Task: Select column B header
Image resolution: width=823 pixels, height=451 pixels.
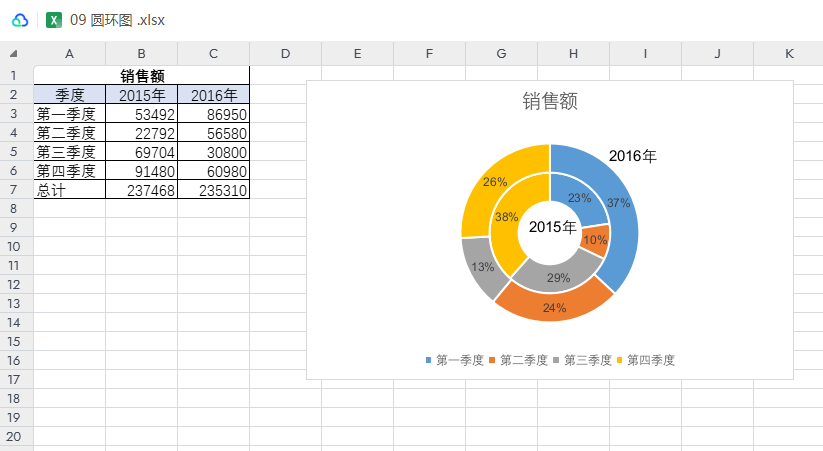Action: [141, 54]
